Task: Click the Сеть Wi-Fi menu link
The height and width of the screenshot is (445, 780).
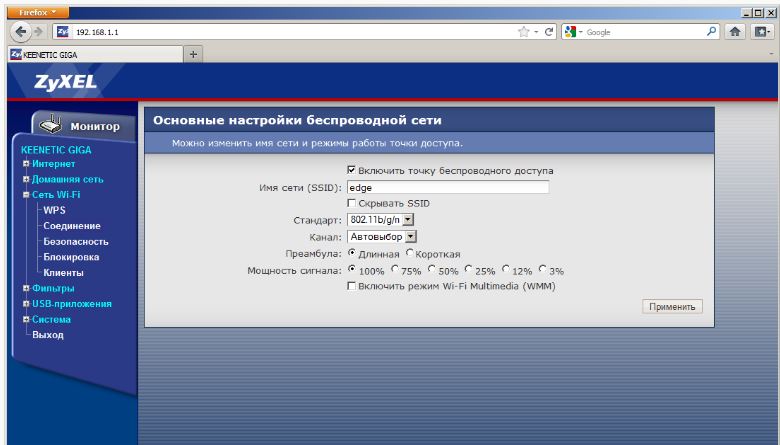Action: 56,195
